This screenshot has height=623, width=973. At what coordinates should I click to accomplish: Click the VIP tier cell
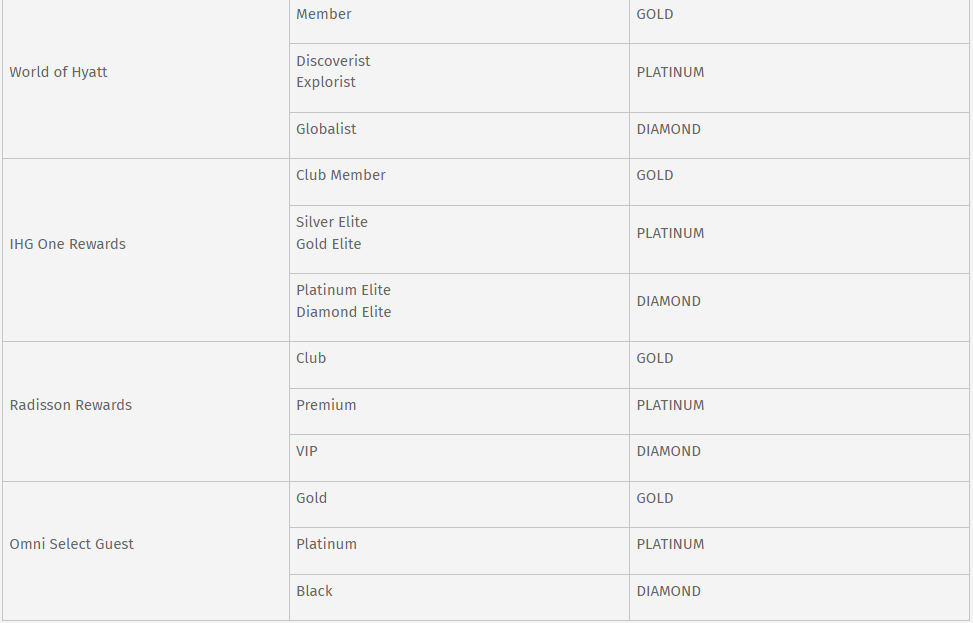(307, 451)
